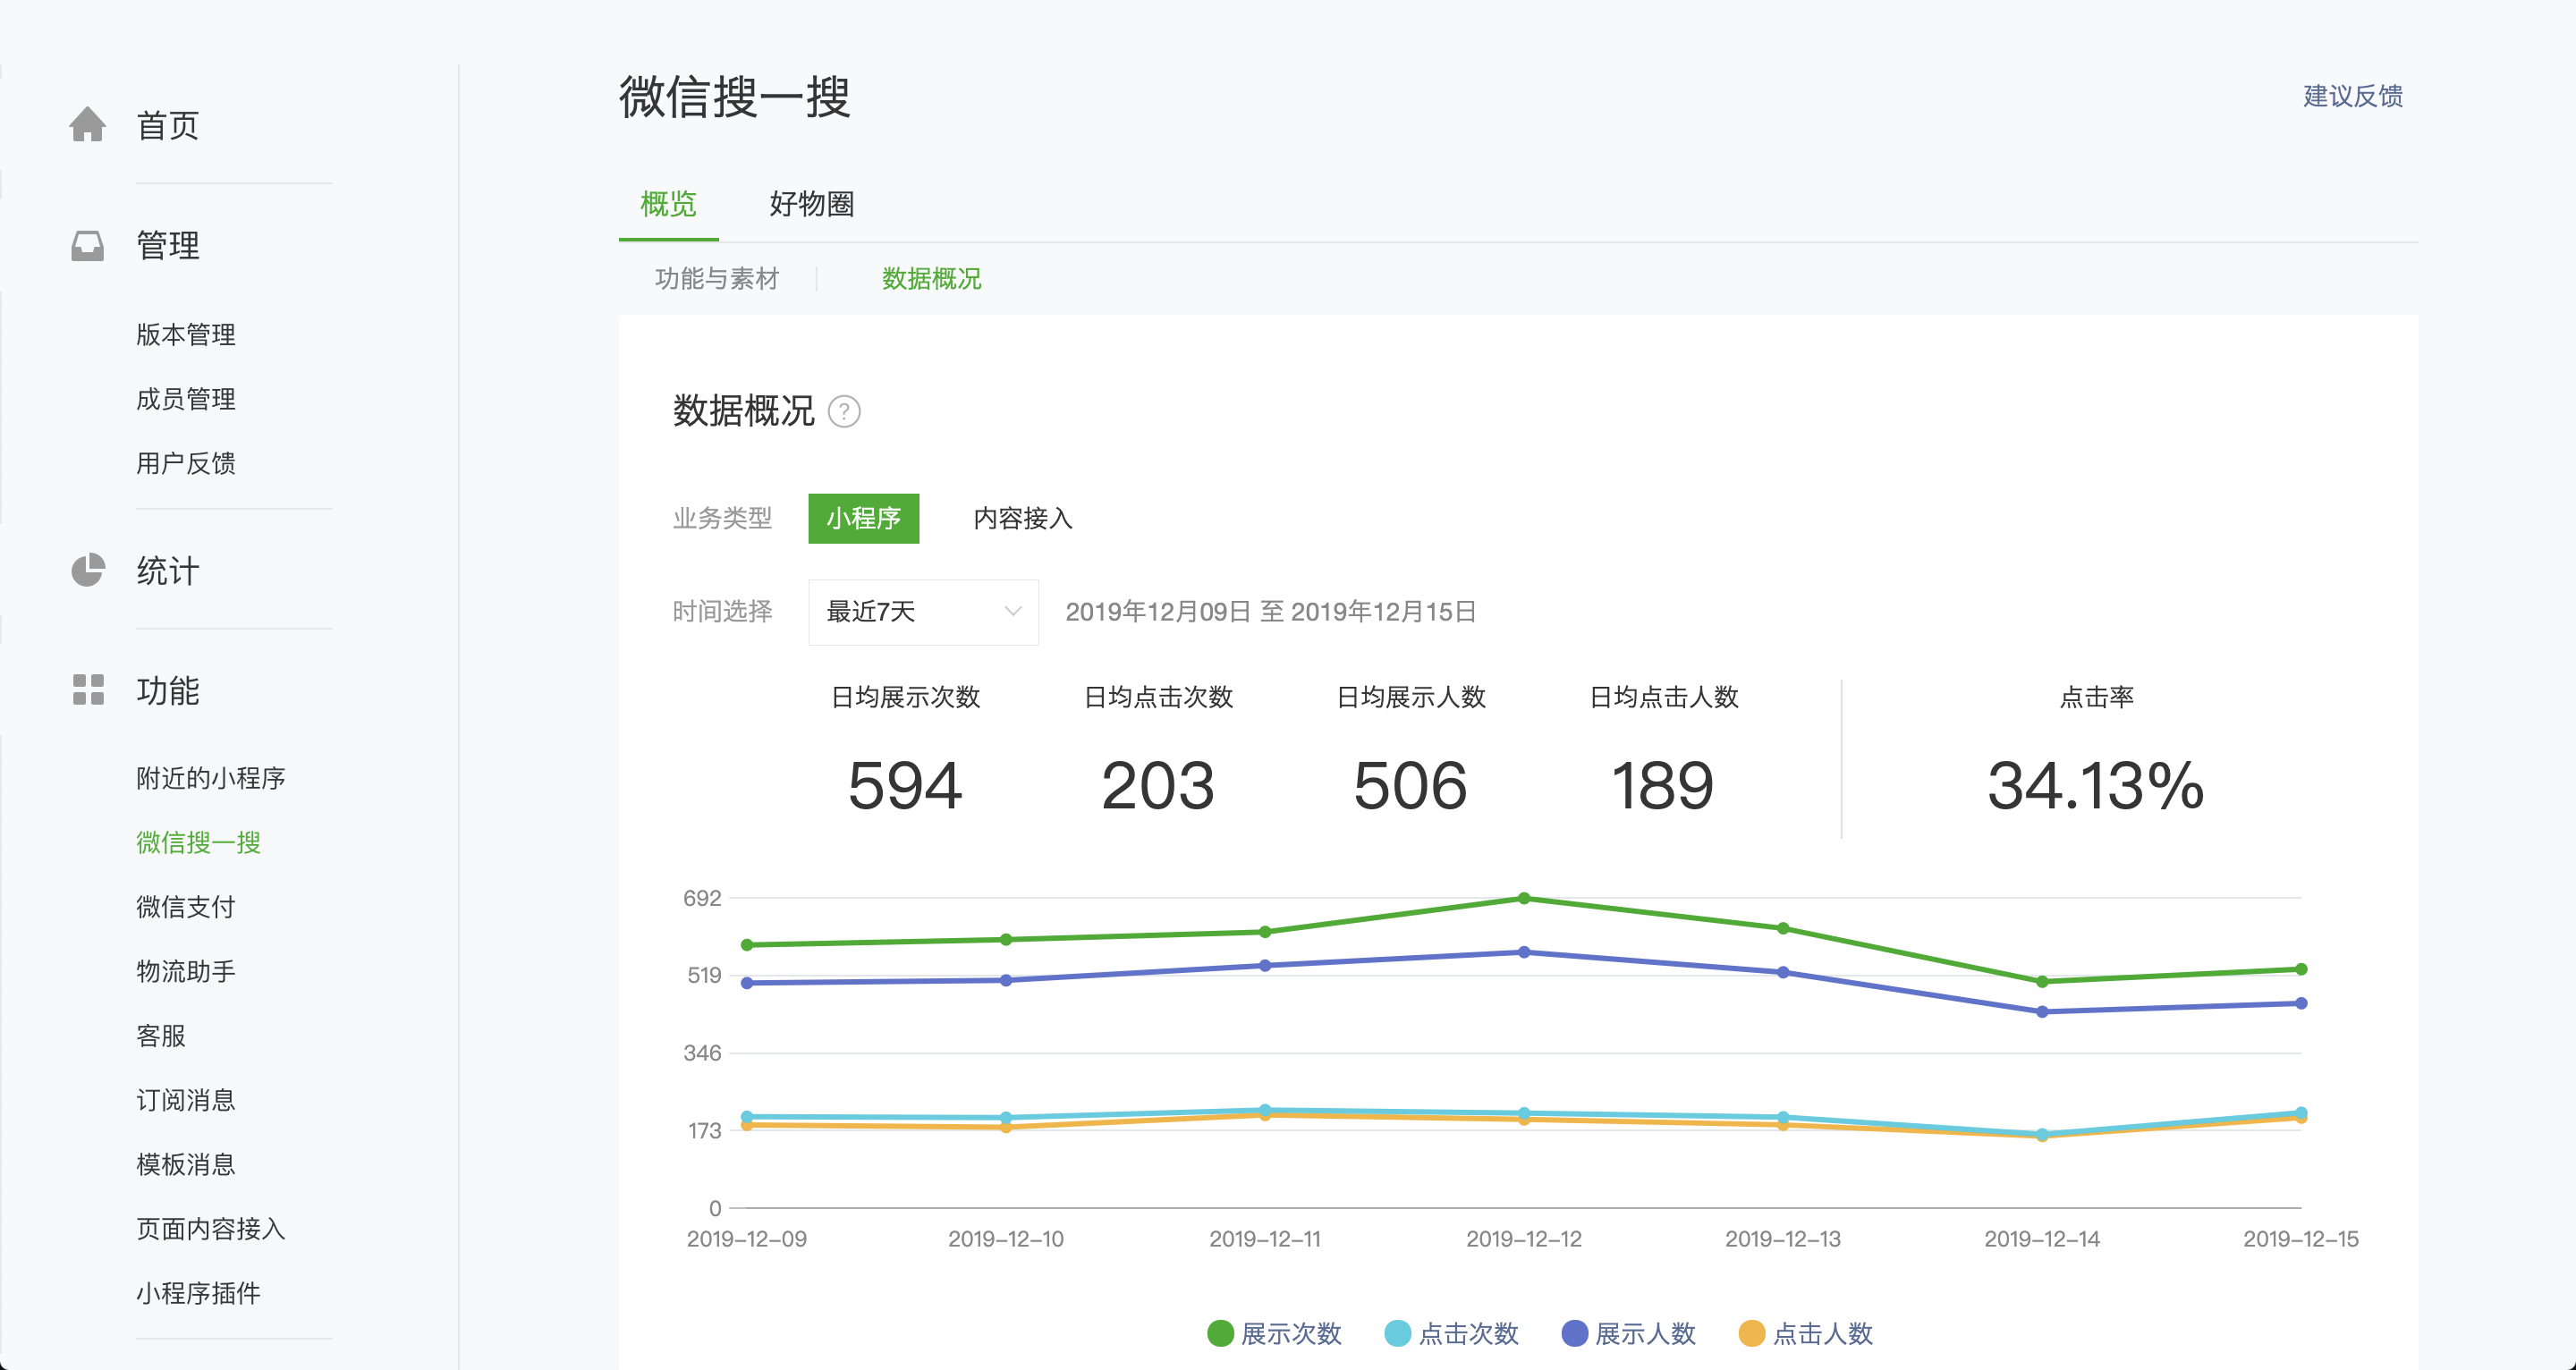This screenshot has width=2576, height=1370.
Task: Toggle the 点击次数 legend cyan swatch
Action: [x=1397, y=1333]
